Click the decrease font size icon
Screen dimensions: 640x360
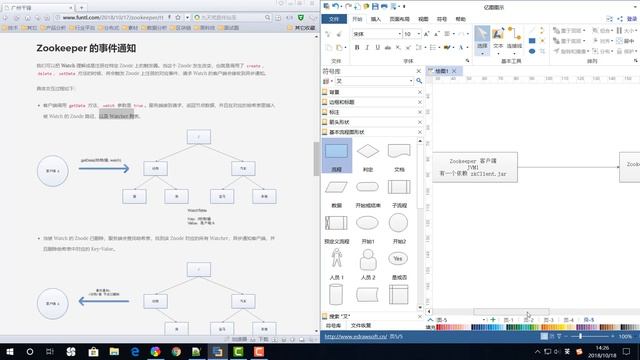click(436, 34)
